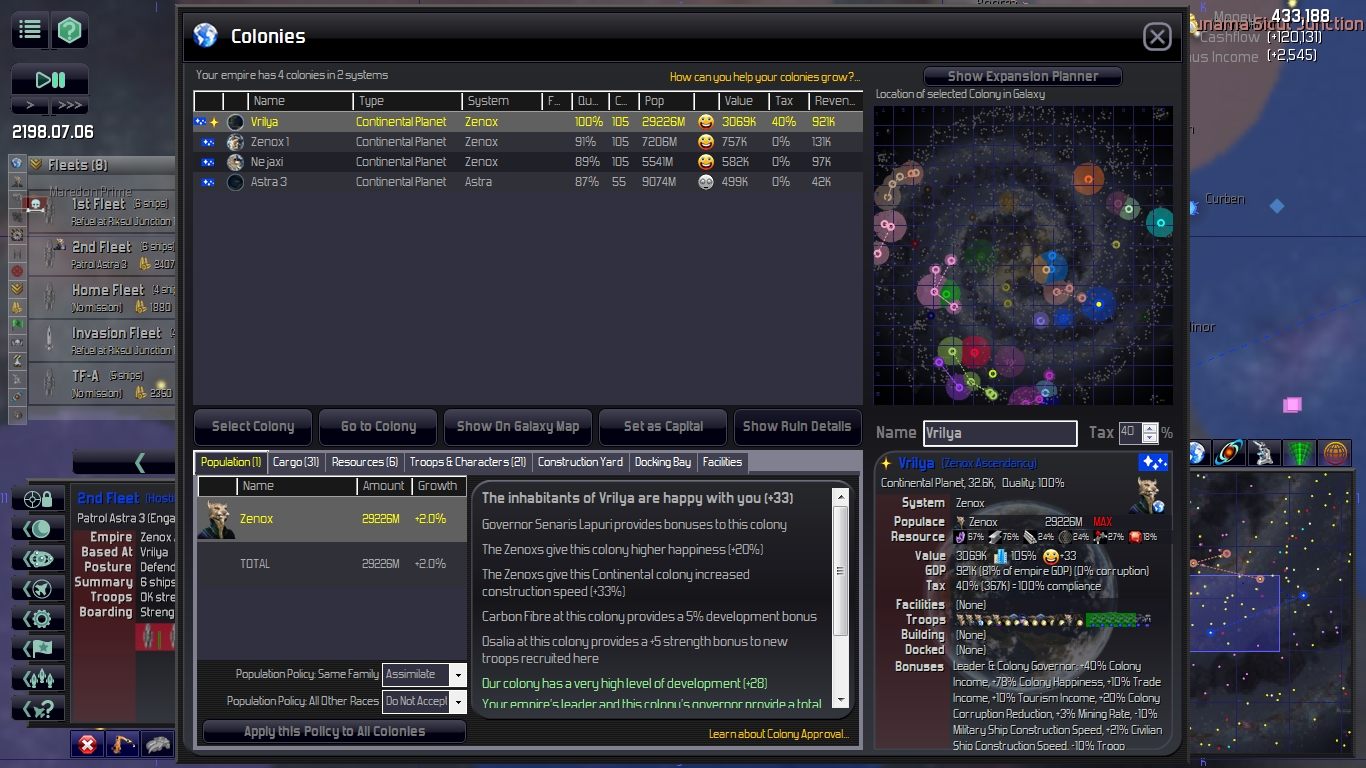Click the gear cog icon button

pos(38,619)
